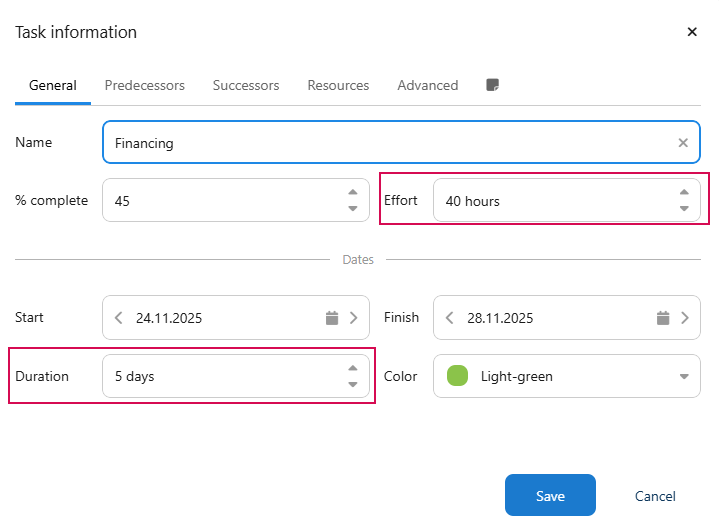Increase the Effort hours
The width and height of the screenshot is (719, 531).
pyautogui.click(x=684, y=193)
